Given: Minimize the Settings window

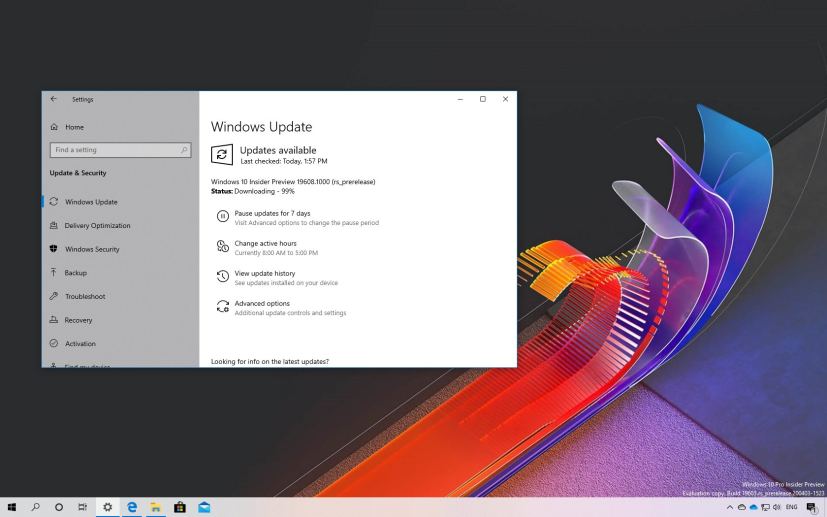Looking at the screenshot, I should pyautogui.click(x=460, y=99).
